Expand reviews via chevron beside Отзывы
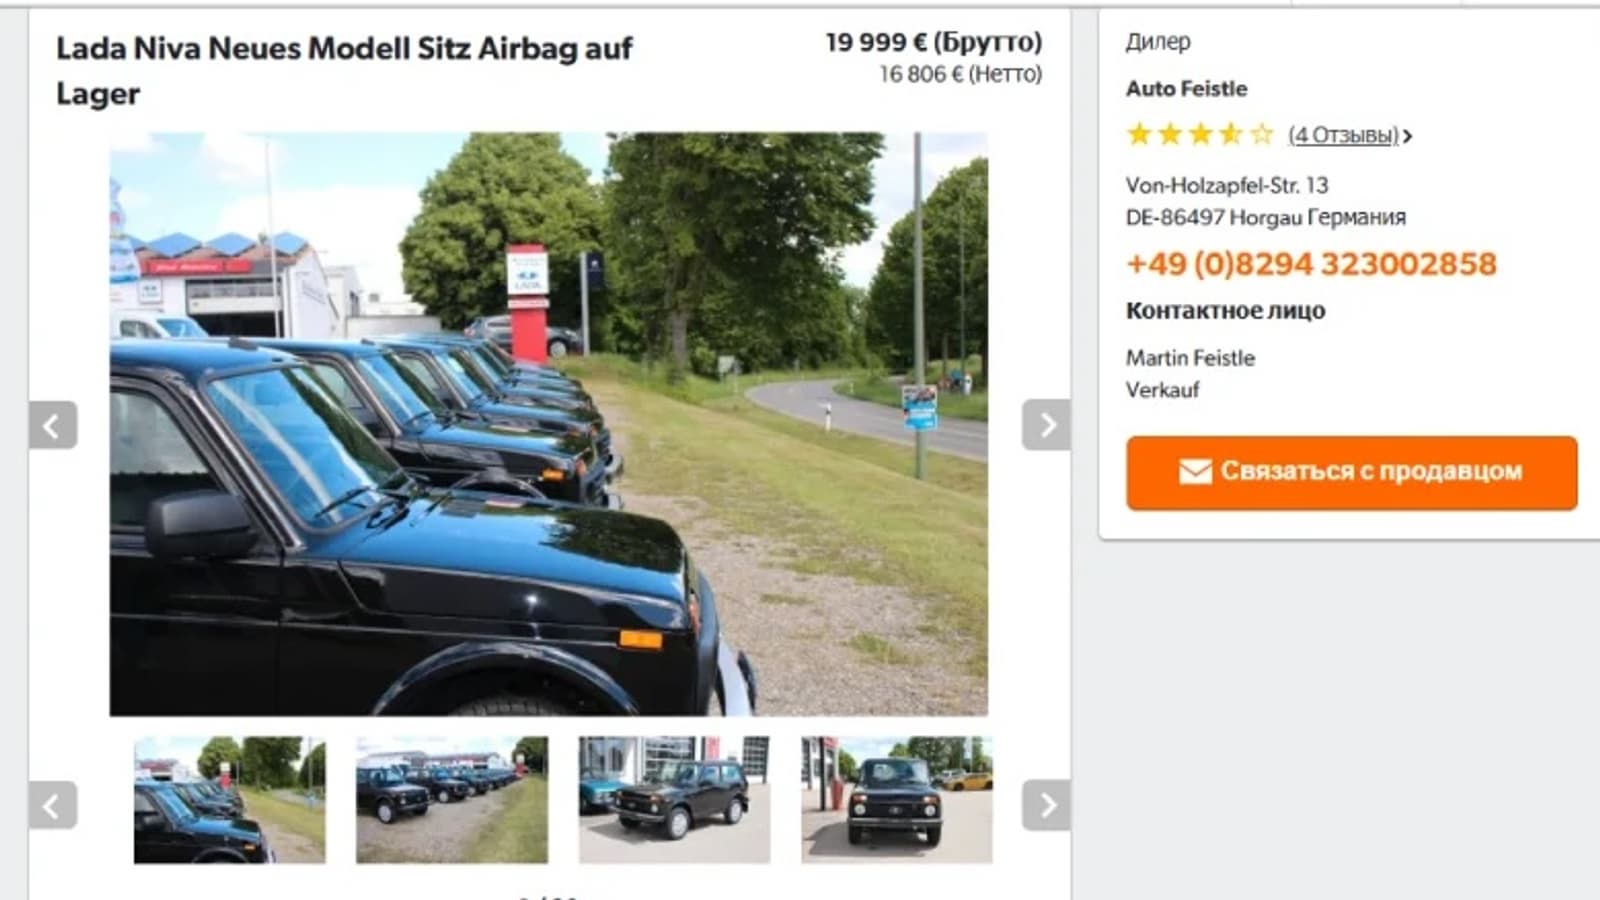This screenshot has height=900, width=1600. point(1408,136)
